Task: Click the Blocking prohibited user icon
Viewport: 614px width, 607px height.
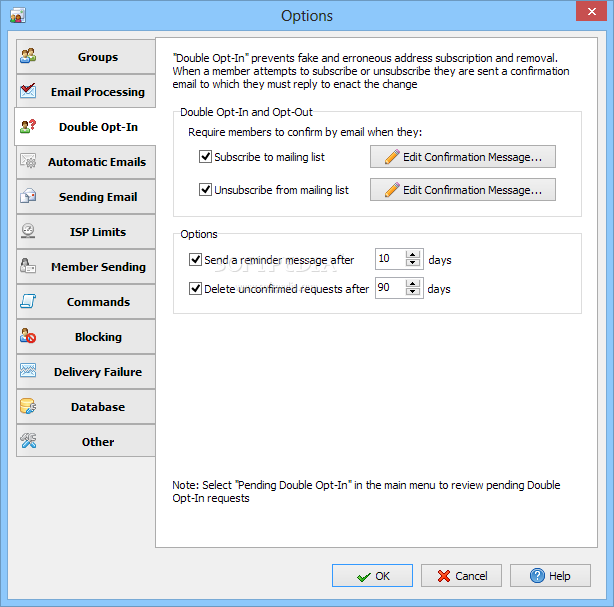Action: pos(28,336)
